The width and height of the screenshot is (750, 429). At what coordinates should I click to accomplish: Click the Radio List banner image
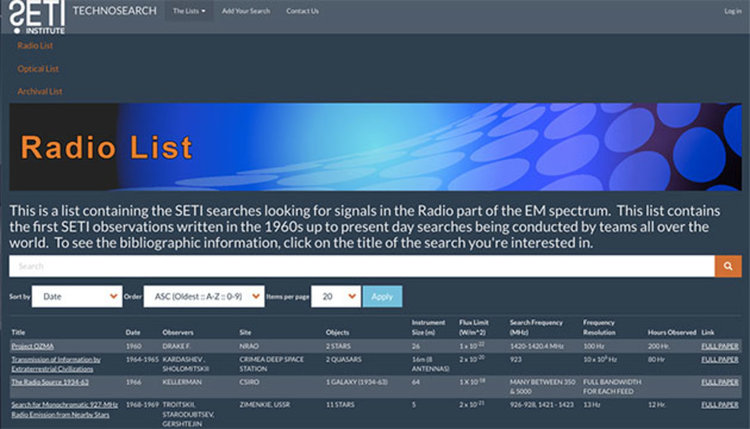375,147
